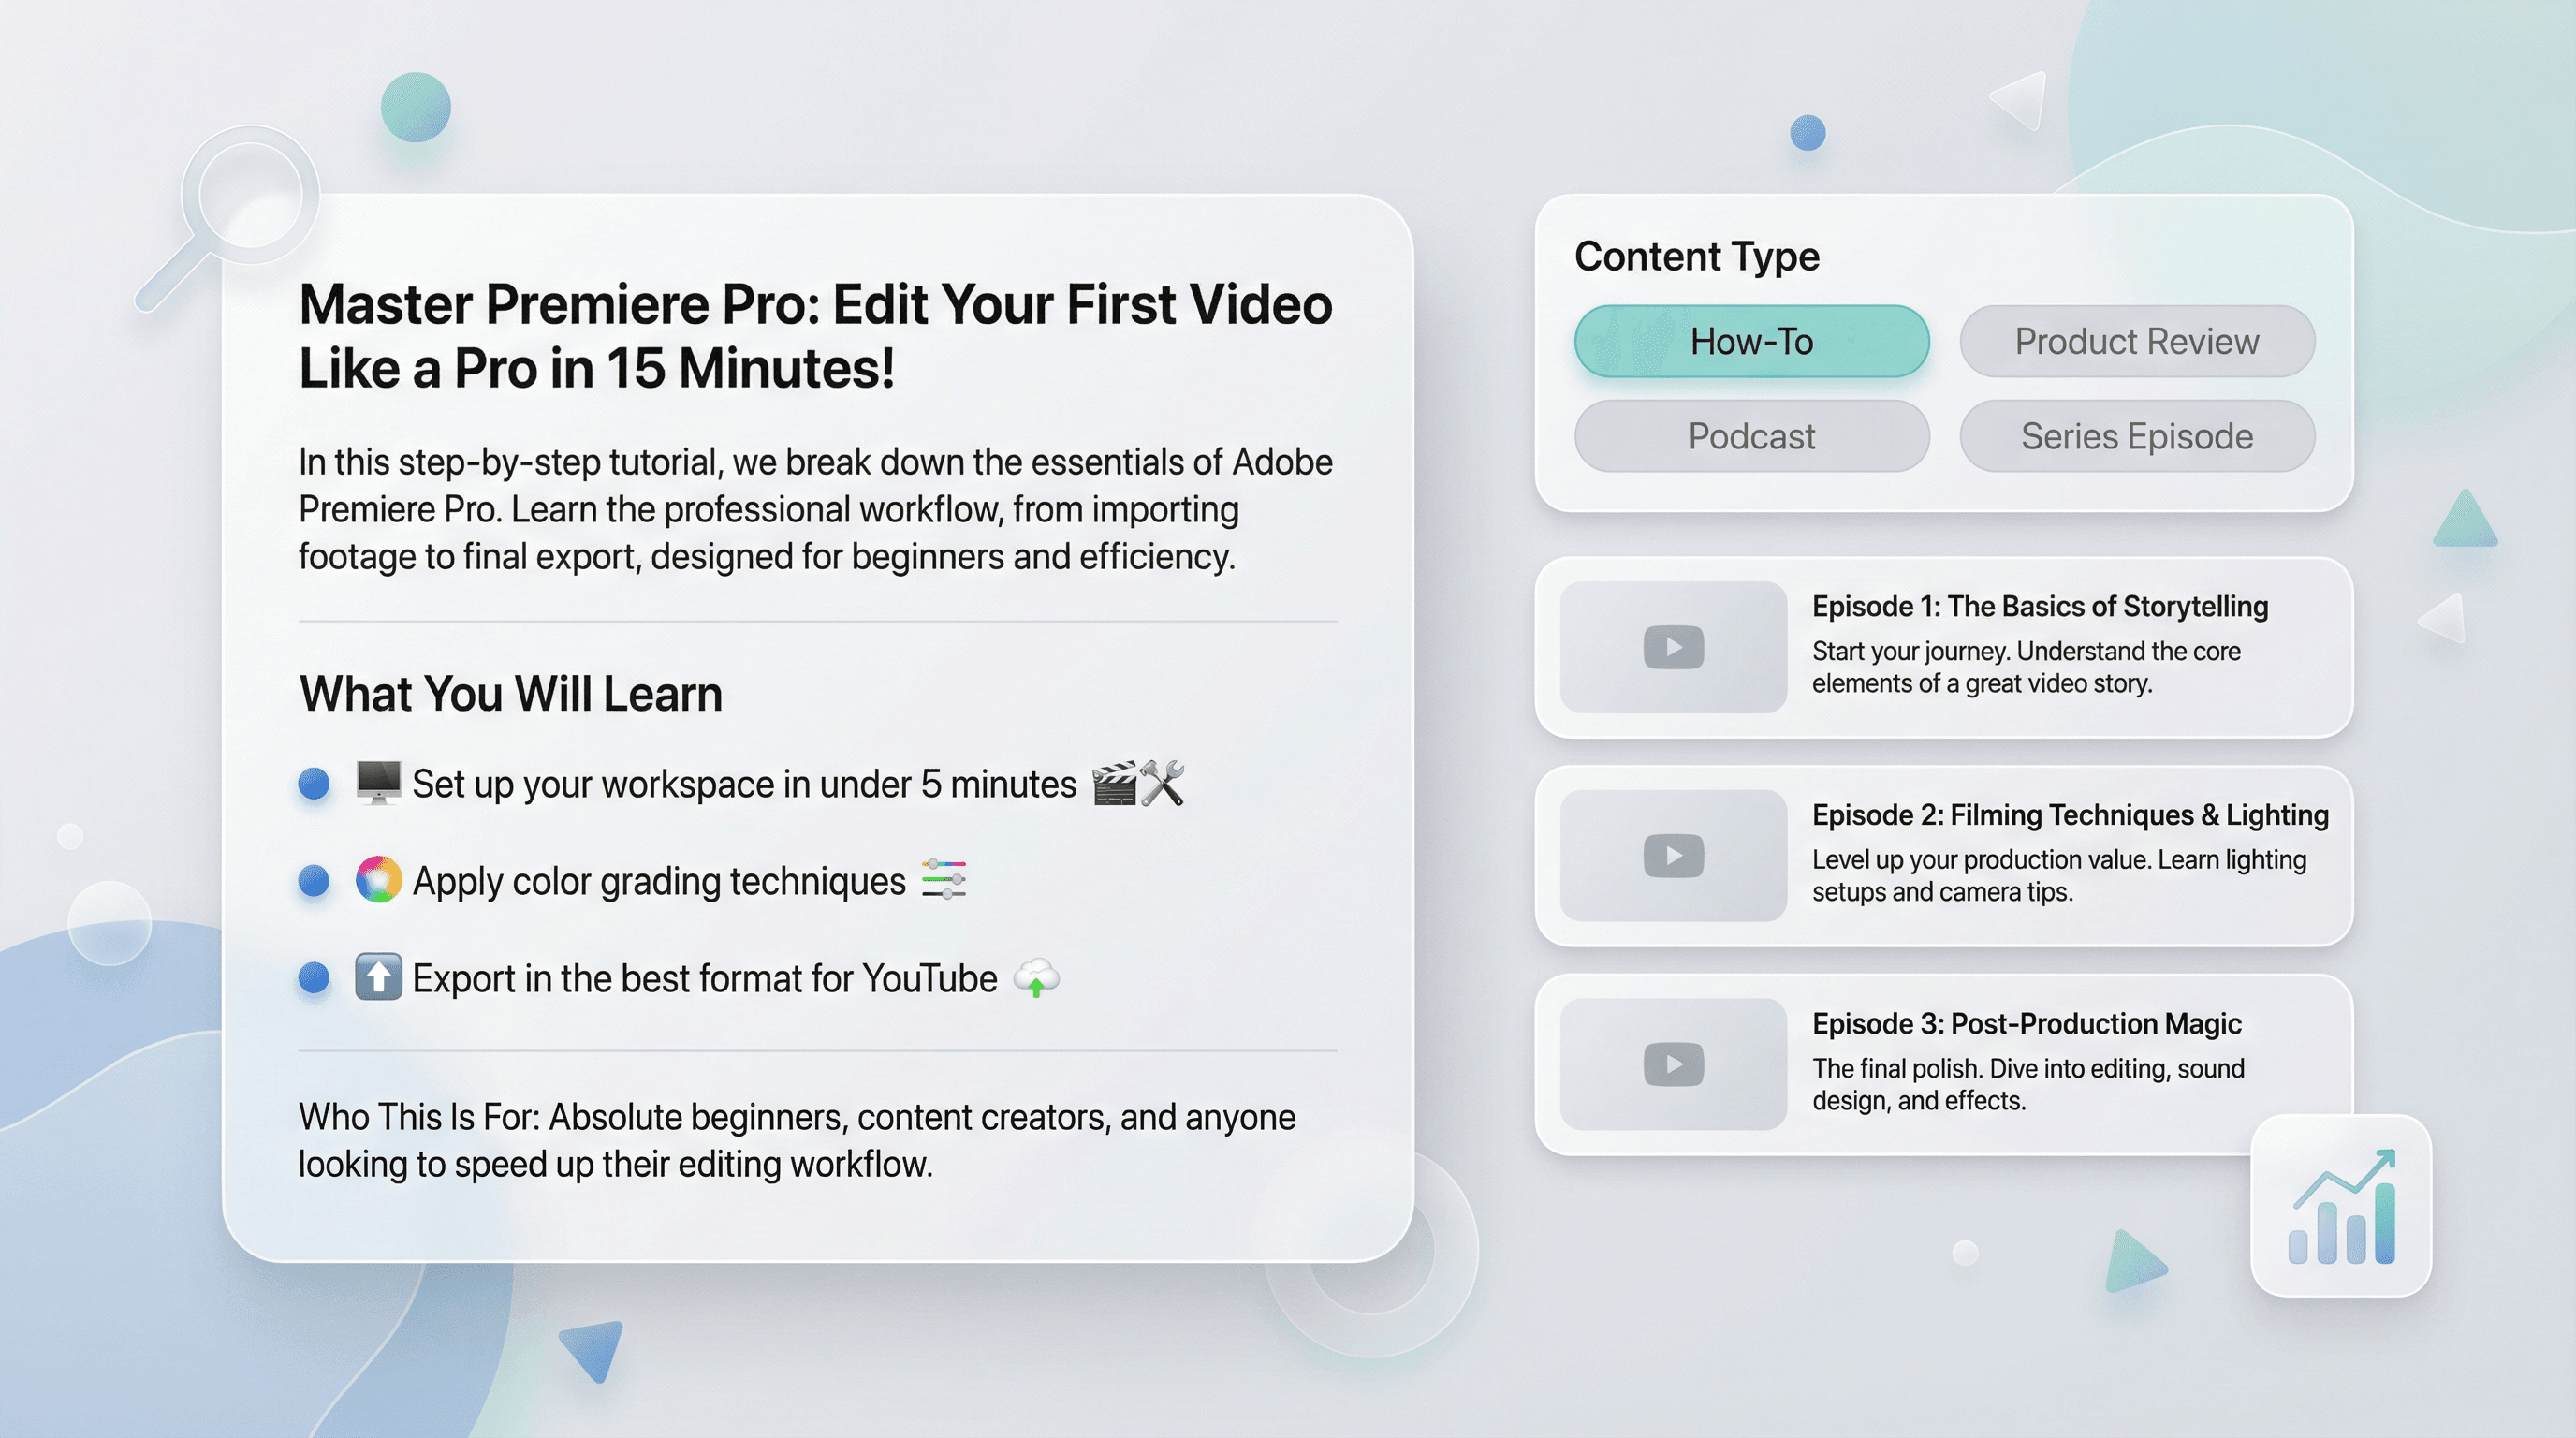Select the How-To content type
Screen dimensions: 2576x1438
pyautogui.click(x=1751, y=341)
